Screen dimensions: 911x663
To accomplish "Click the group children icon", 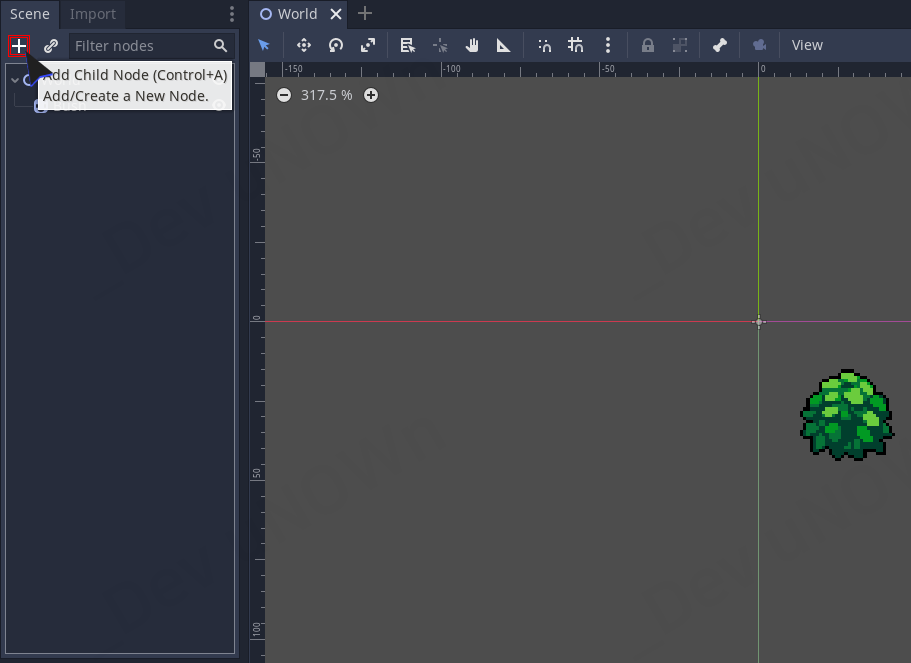I will [x=680, y=45].
